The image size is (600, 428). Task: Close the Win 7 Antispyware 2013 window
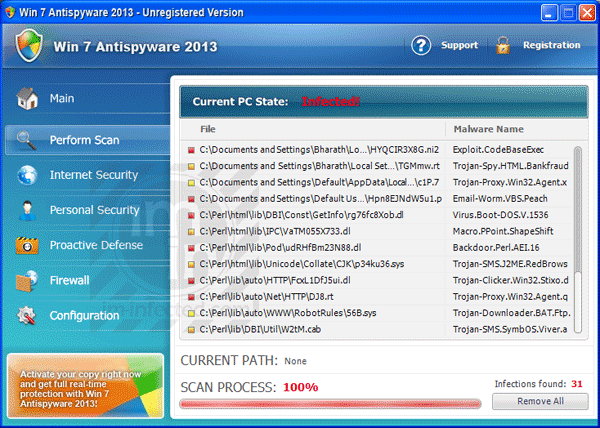587,13
